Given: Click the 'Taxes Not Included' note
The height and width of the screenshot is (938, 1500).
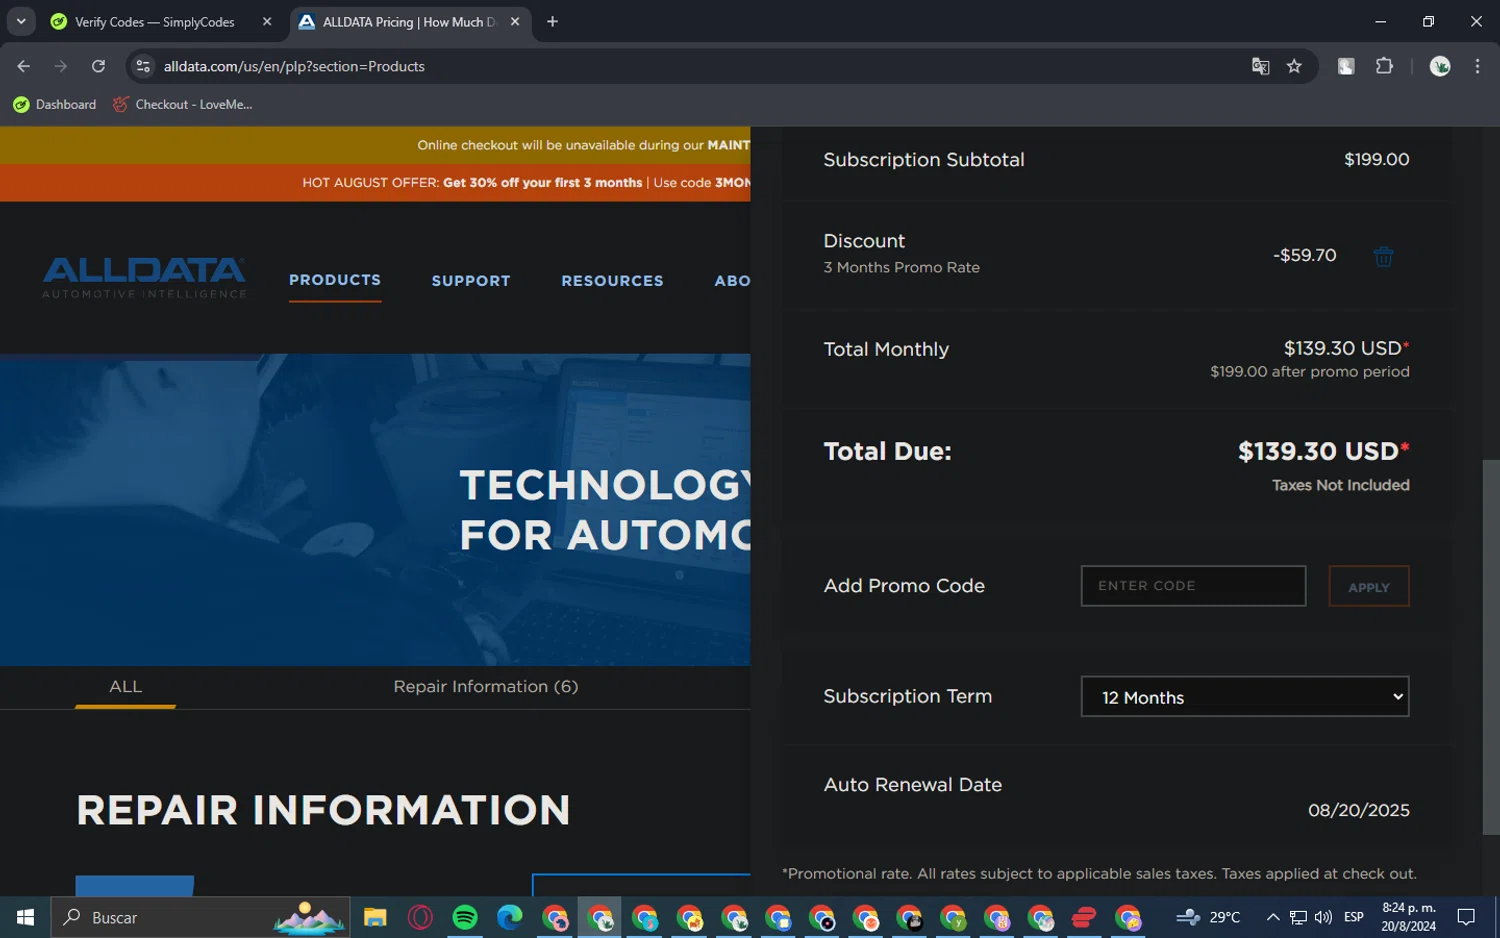Looking at the screenshot, I should pos(1341,485).
